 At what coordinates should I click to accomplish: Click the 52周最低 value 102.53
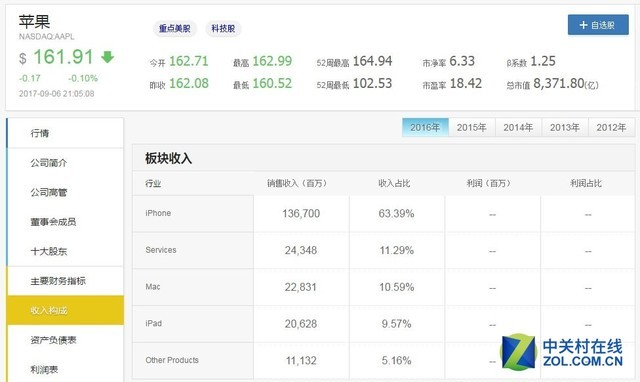point(372,83)
